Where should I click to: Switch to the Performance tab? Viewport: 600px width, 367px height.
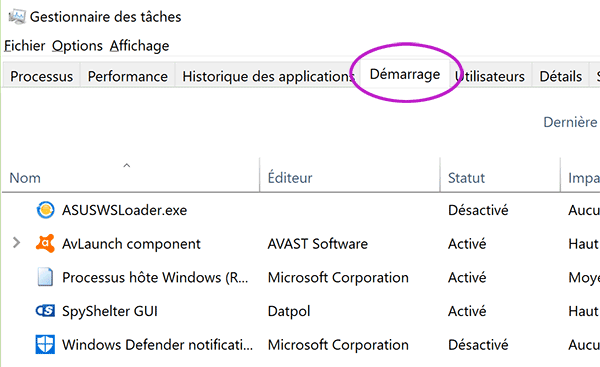click(127, 76)
